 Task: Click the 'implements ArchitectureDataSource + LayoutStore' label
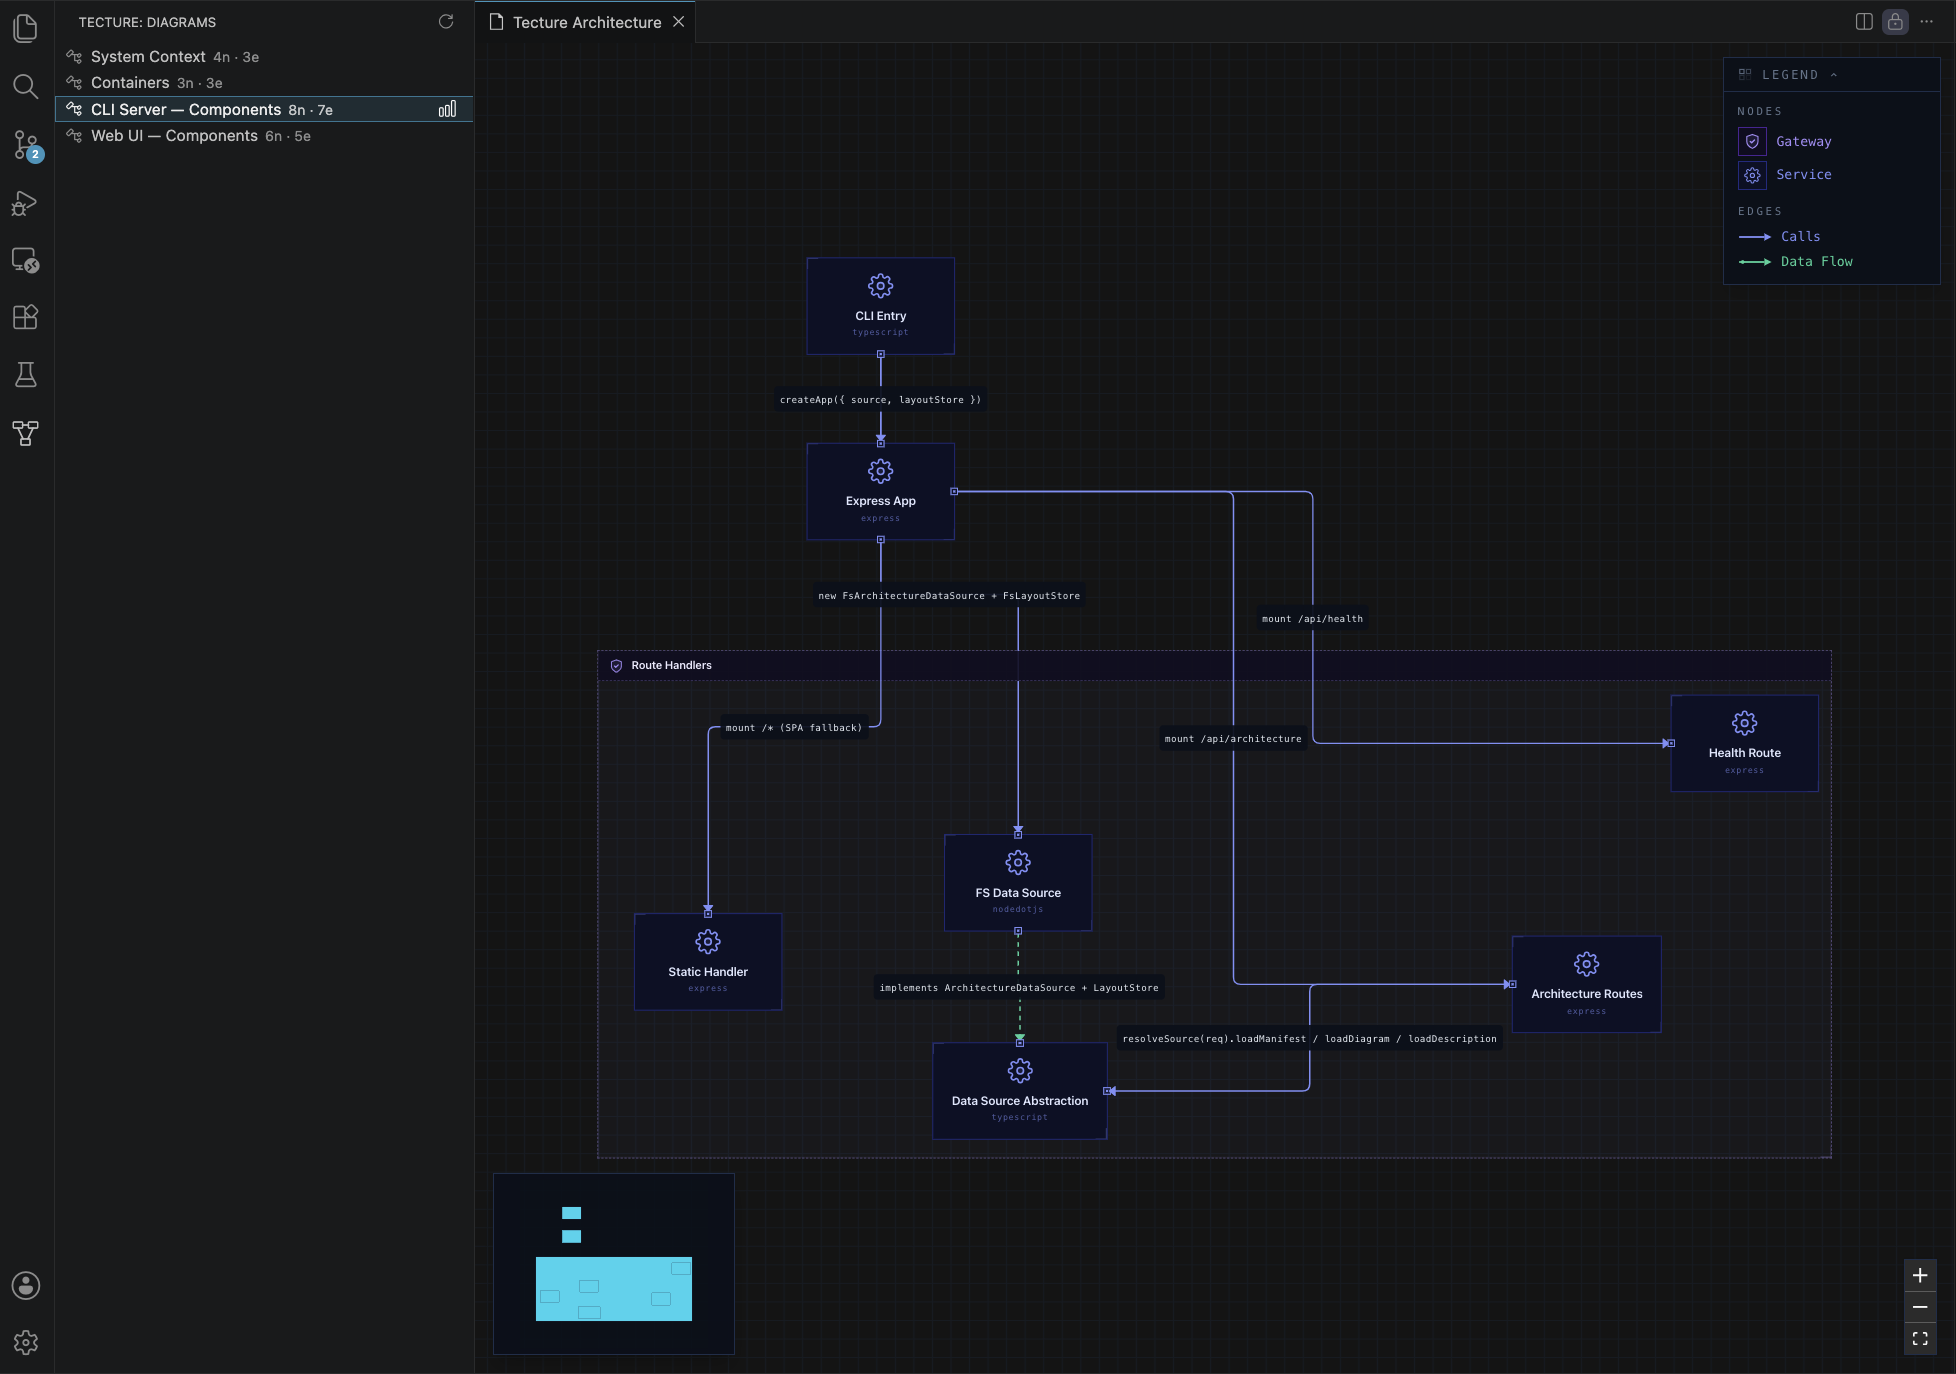pos(1019,988)
